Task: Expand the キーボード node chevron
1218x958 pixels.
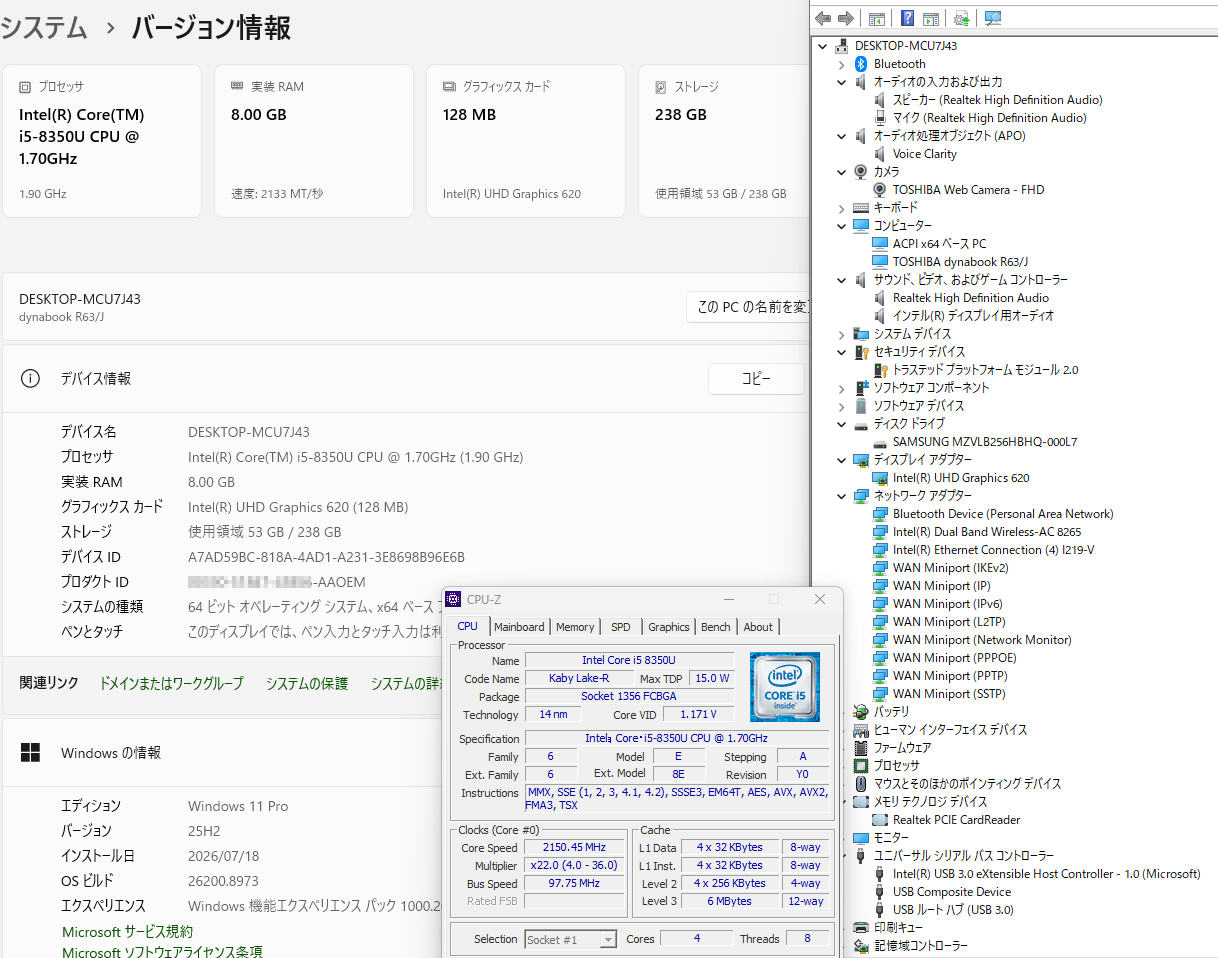Action: coord(842,208)
